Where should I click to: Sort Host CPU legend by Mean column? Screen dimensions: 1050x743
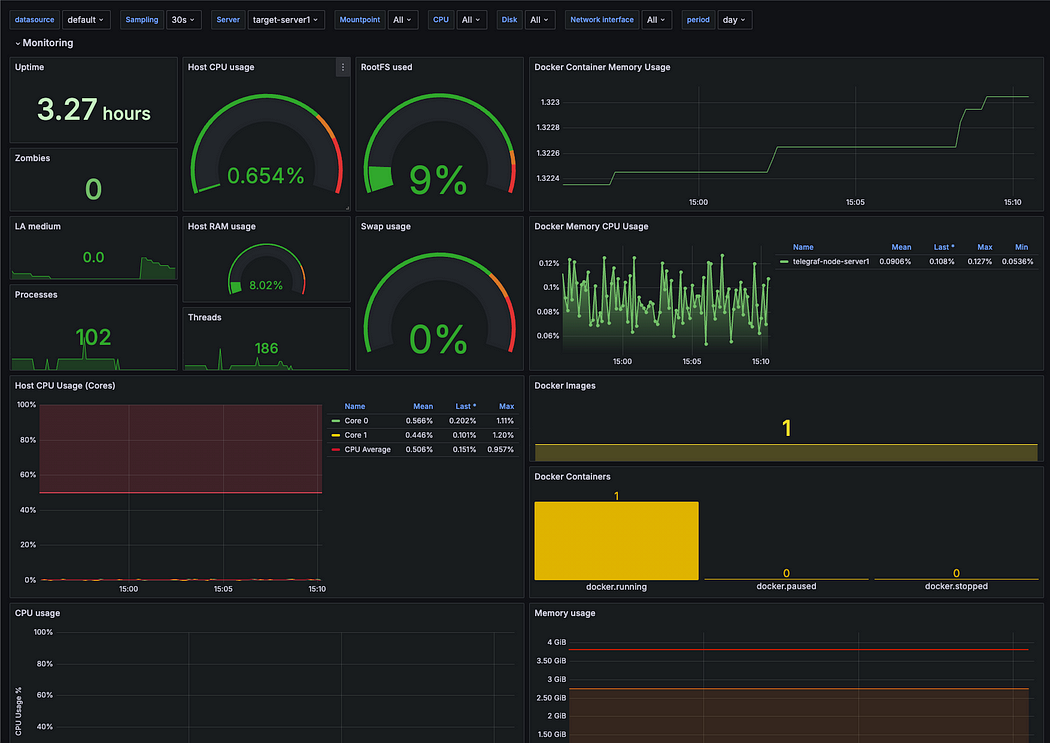423,406
